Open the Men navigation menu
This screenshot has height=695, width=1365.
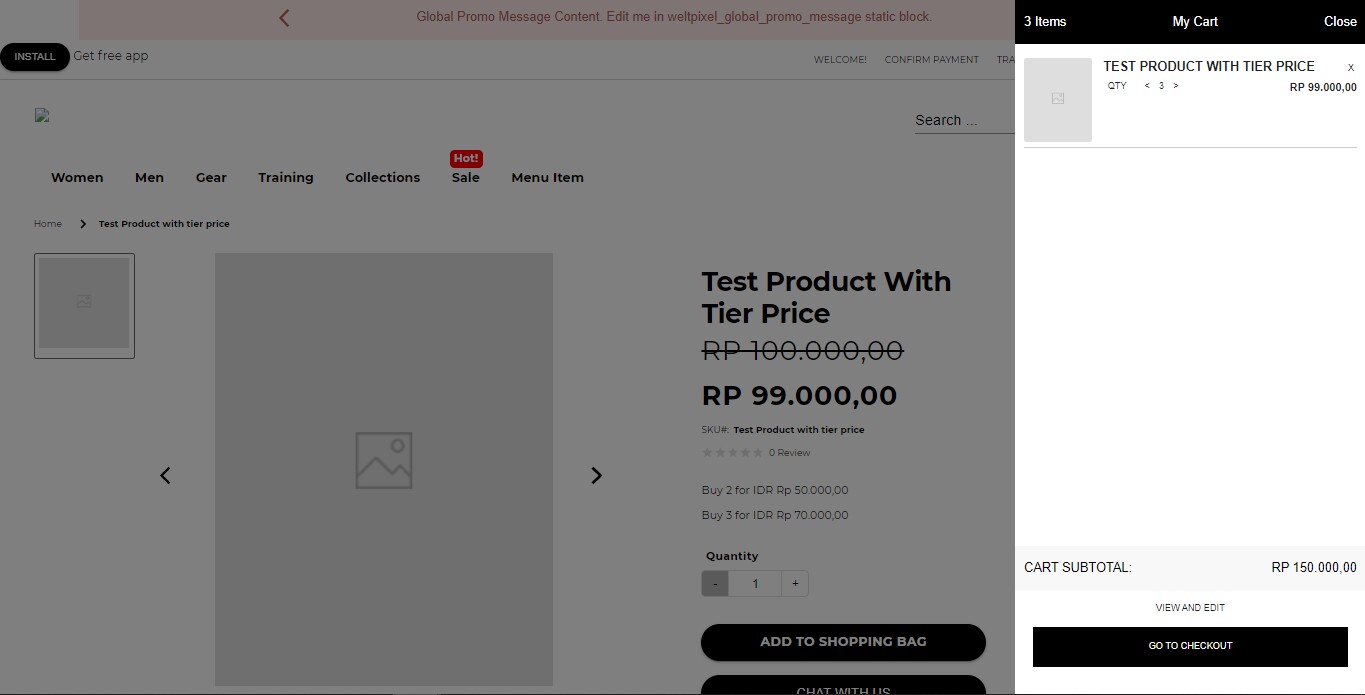pyautogui.click(x=149, y=177)
